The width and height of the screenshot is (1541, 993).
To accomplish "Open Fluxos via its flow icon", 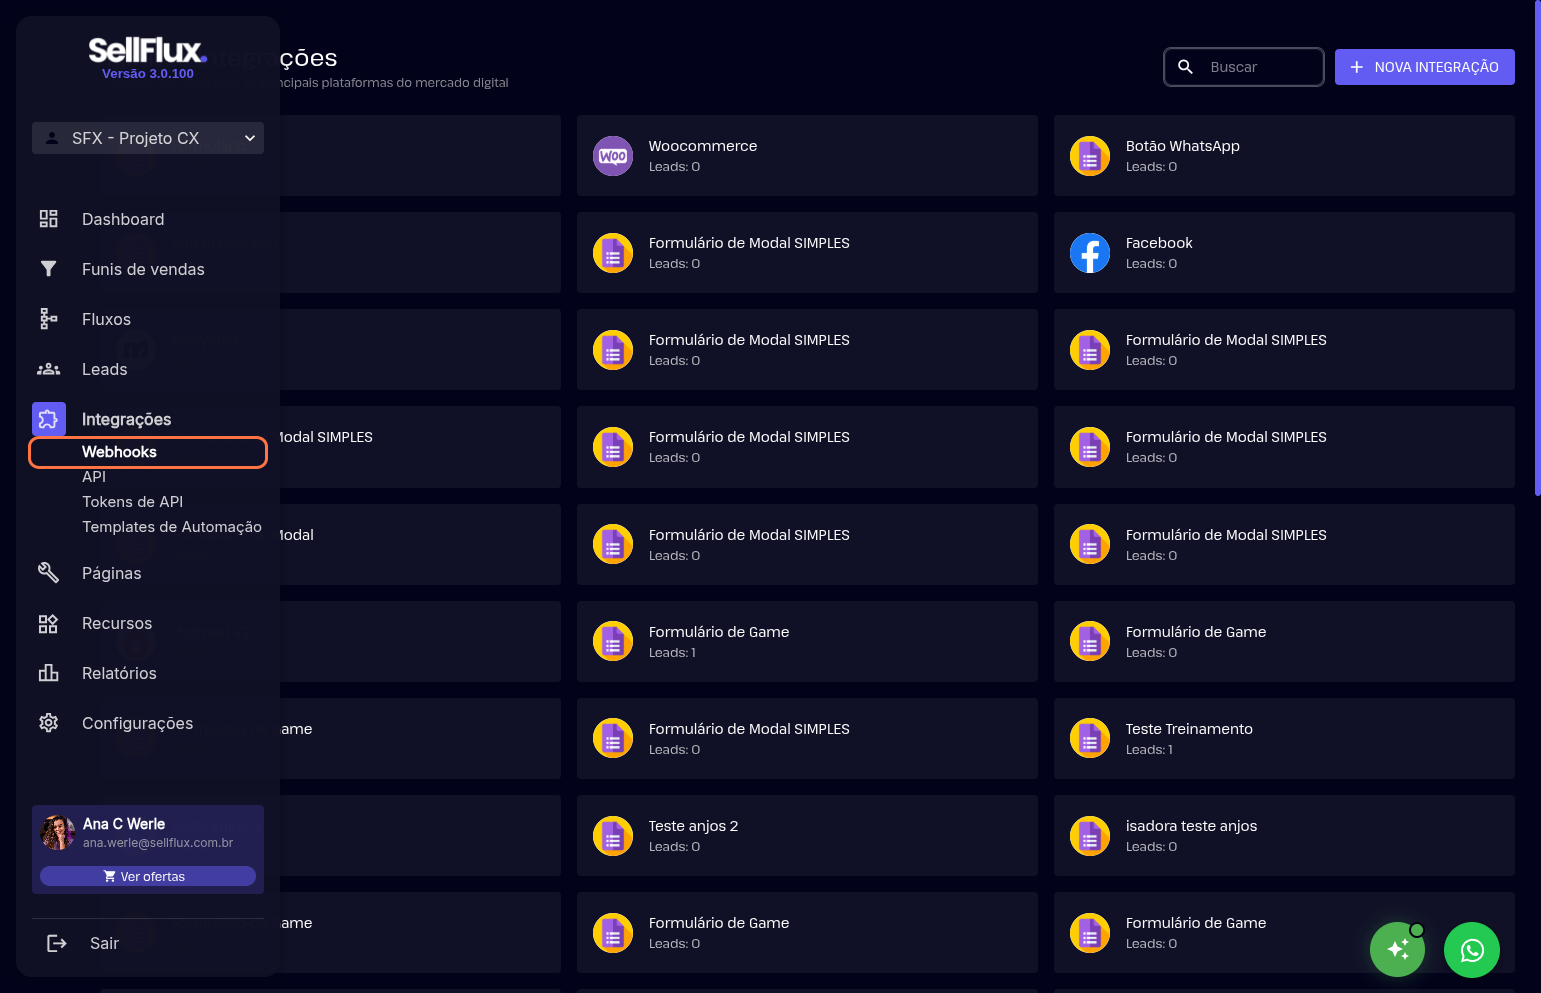I will coord(48,319).
